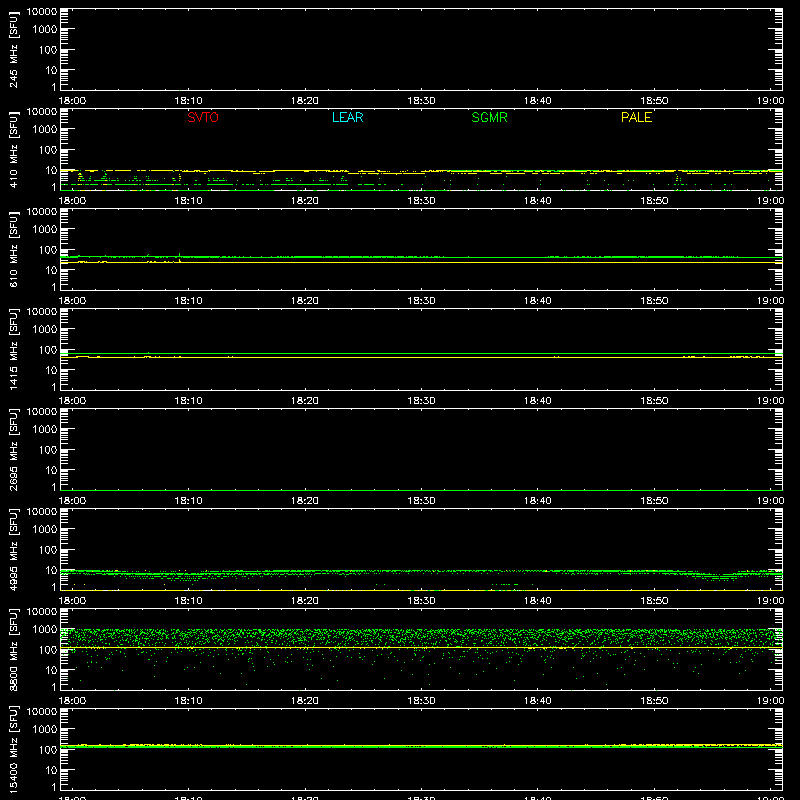Select the 245 MHz [SFU] axis title
Image resolution: width=800 pixels, height=800 pixels.
(13, 50)
